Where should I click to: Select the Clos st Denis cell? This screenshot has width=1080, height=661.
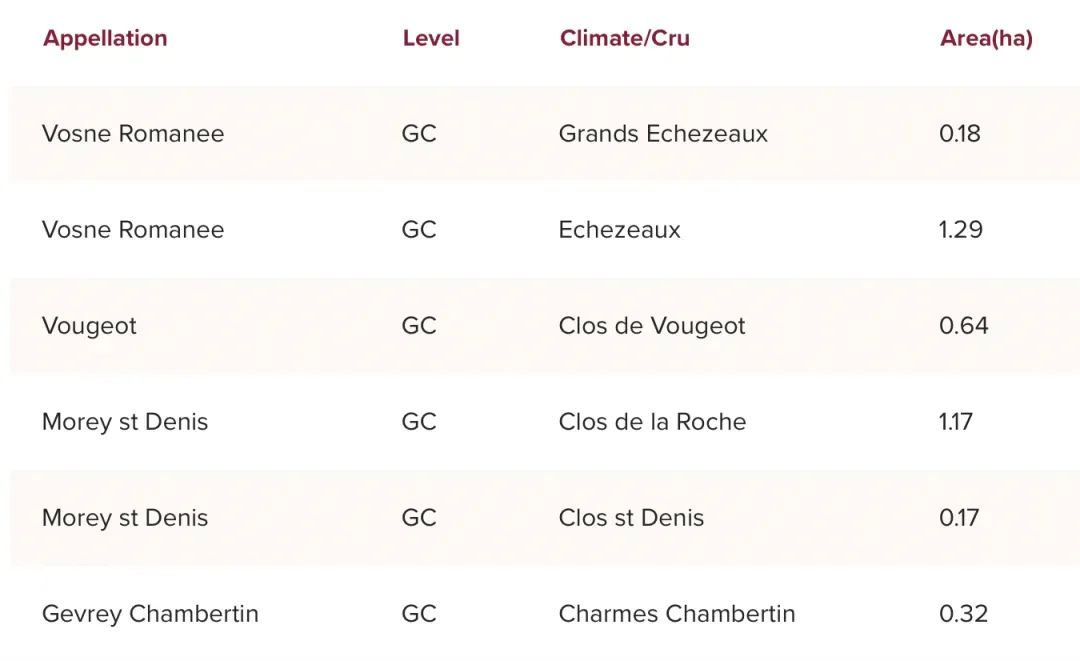pos(631,518)
